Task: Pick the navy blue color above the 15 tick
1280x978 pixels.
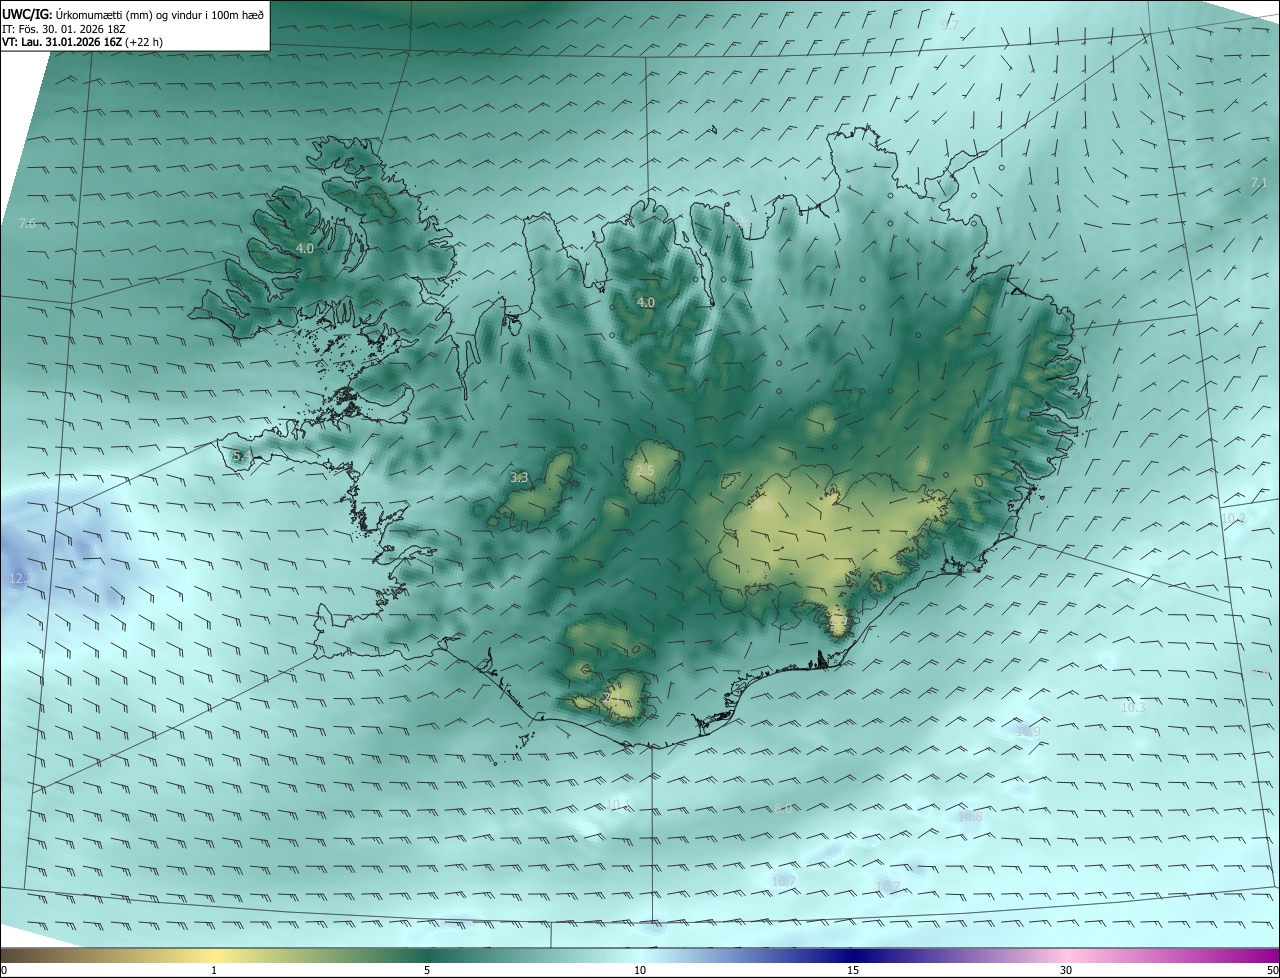Action: coord(853,955)
